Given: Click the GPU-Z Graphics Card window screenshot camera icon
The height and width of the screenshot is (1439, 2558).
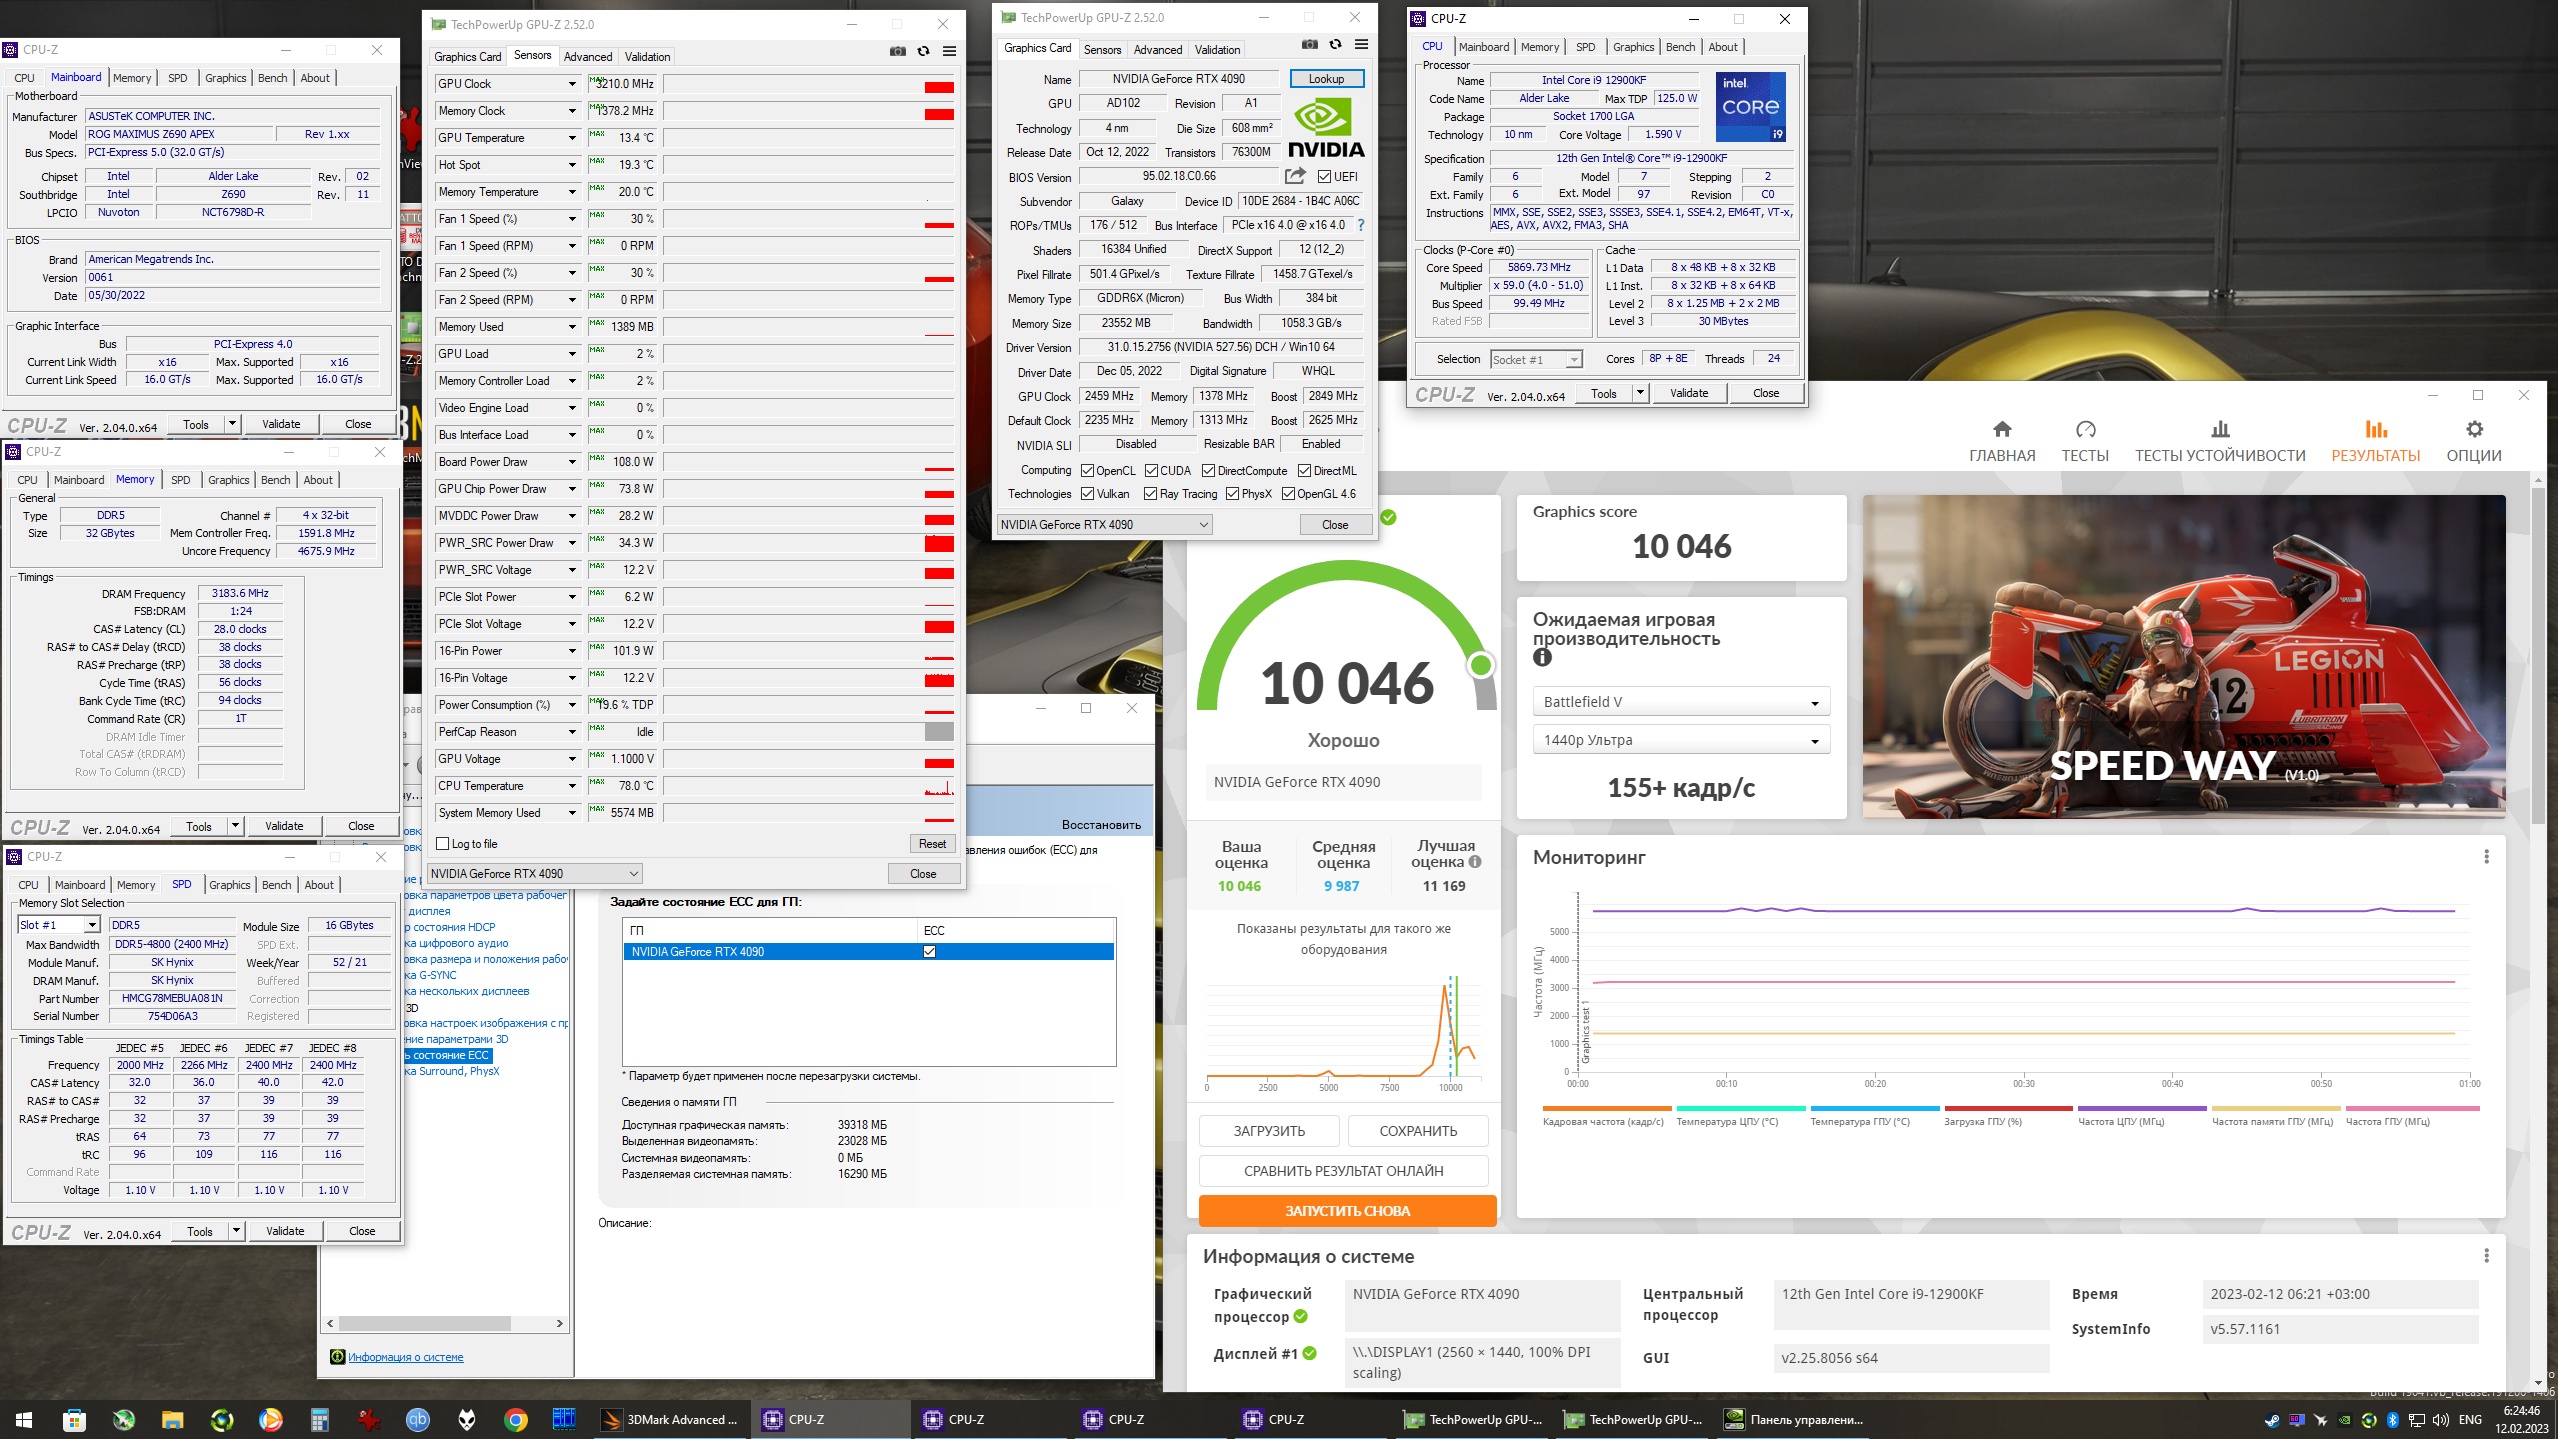Looking at the screenshot, I should 1309,44.
